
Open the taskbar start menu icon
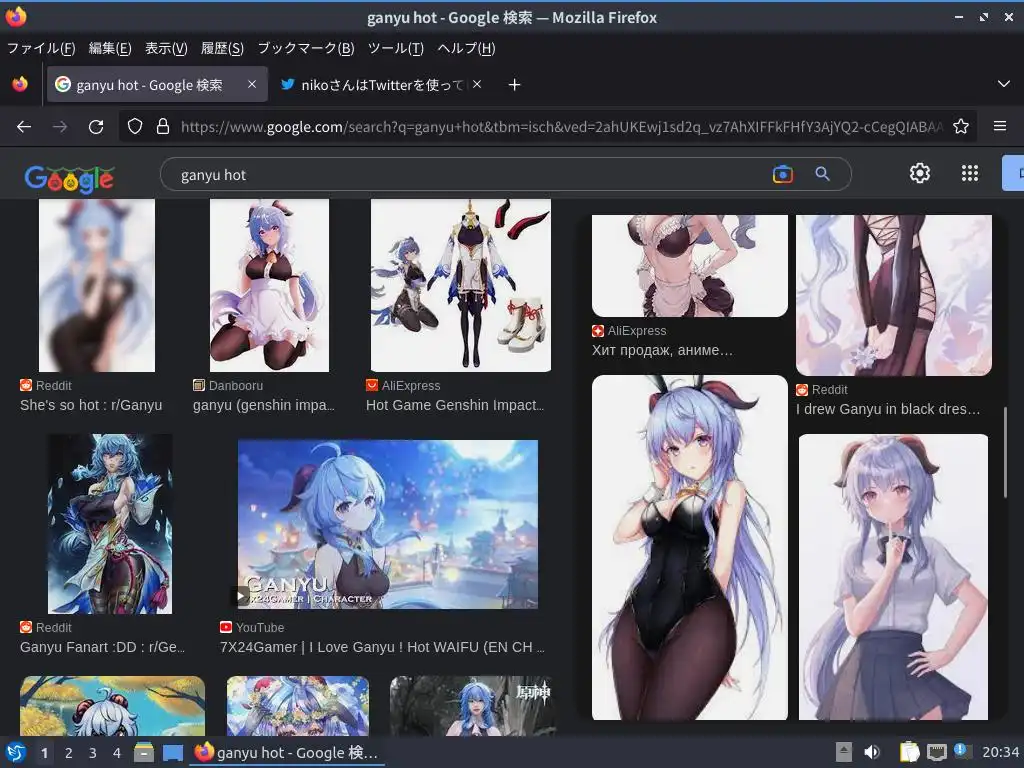pyautogui.click(x=16, y=752)
